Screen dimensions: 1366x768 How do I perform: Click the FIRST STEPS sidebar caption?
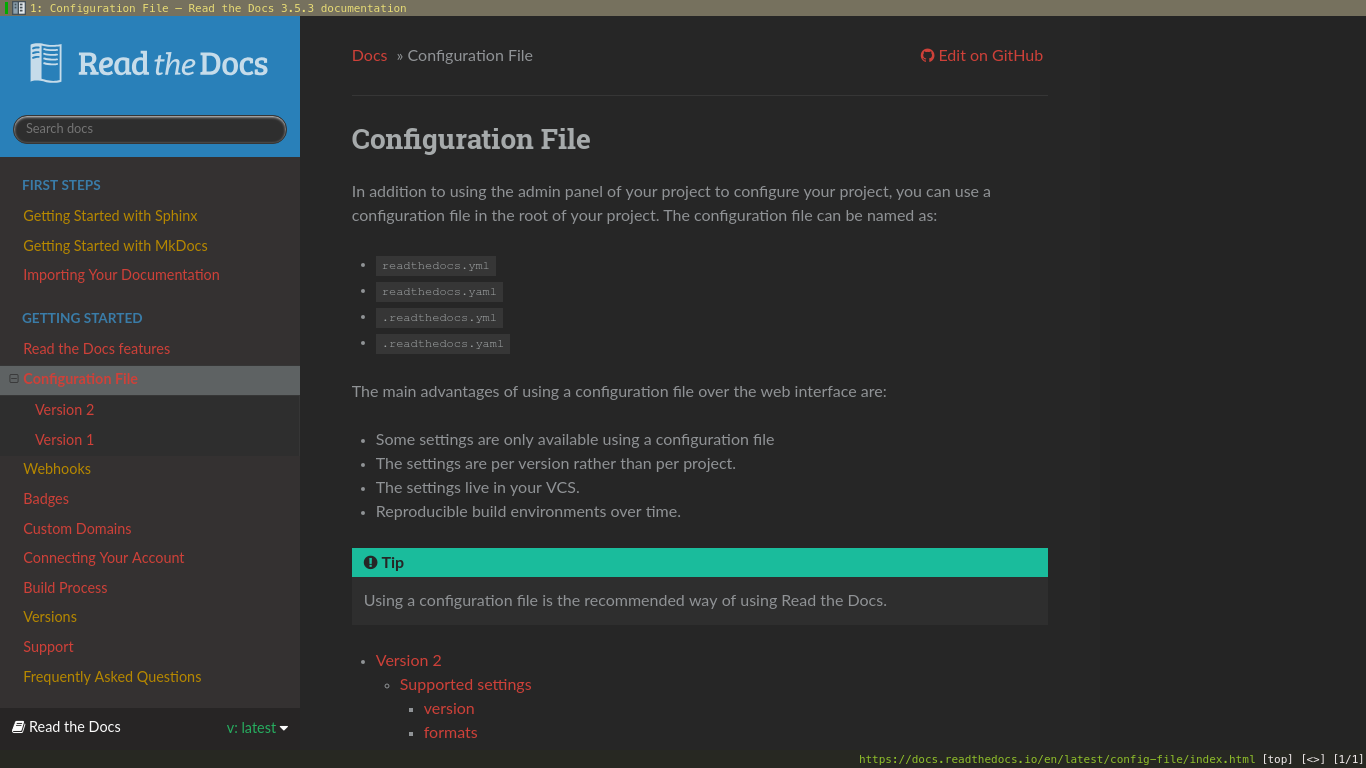61,185
